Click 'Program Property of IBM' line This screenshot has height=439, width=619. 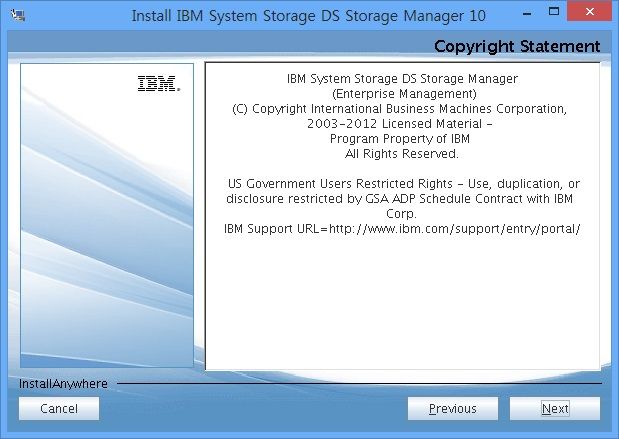coord(400,139)
